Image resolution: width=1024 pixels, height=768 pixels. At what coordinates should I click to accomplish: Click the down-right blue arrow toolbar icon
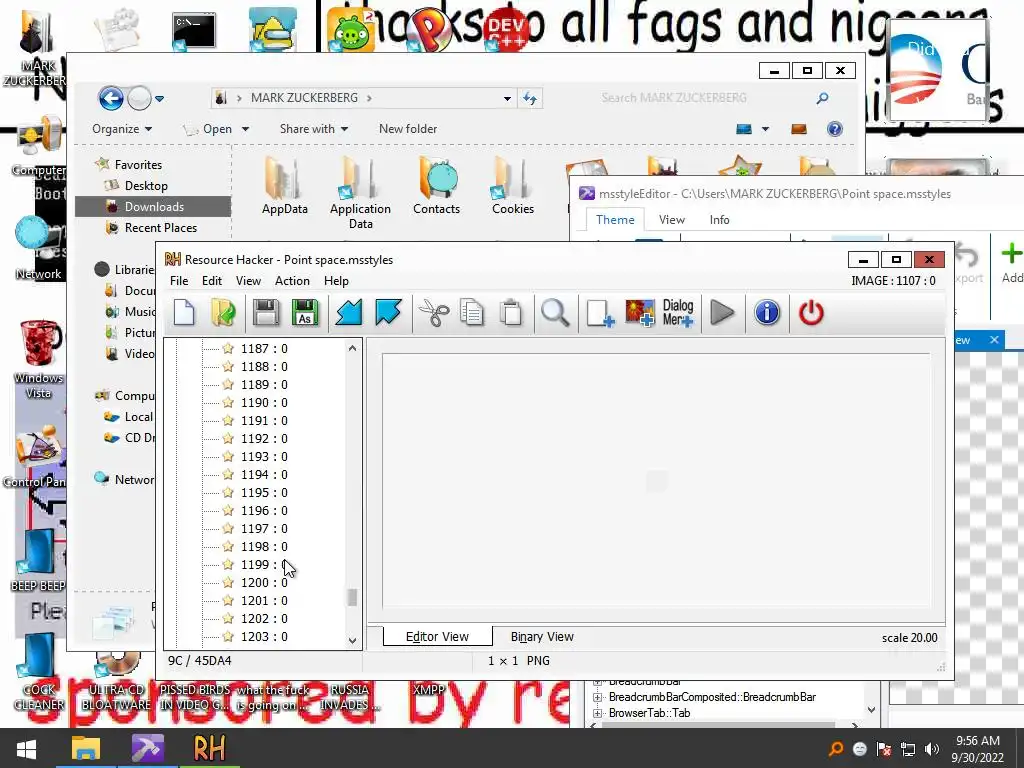(x=388, y=313)
